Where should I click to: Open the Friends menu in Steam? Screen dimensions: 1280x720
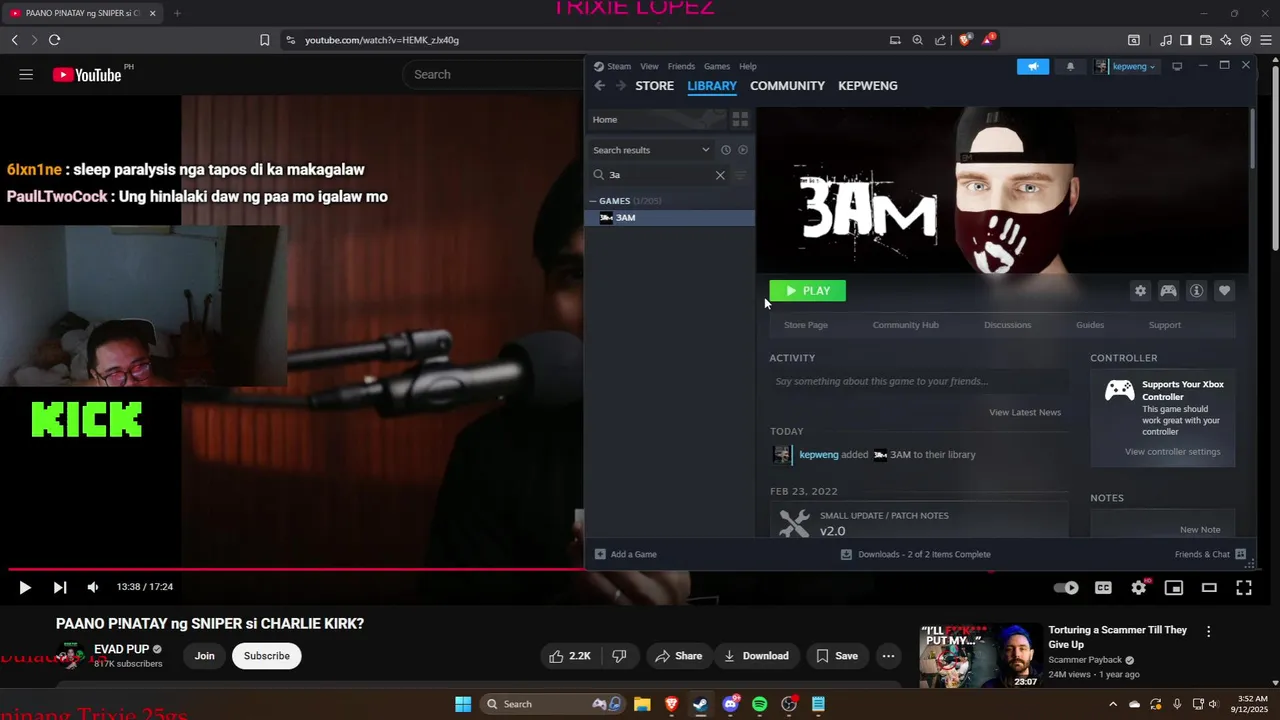pos(681,66)
